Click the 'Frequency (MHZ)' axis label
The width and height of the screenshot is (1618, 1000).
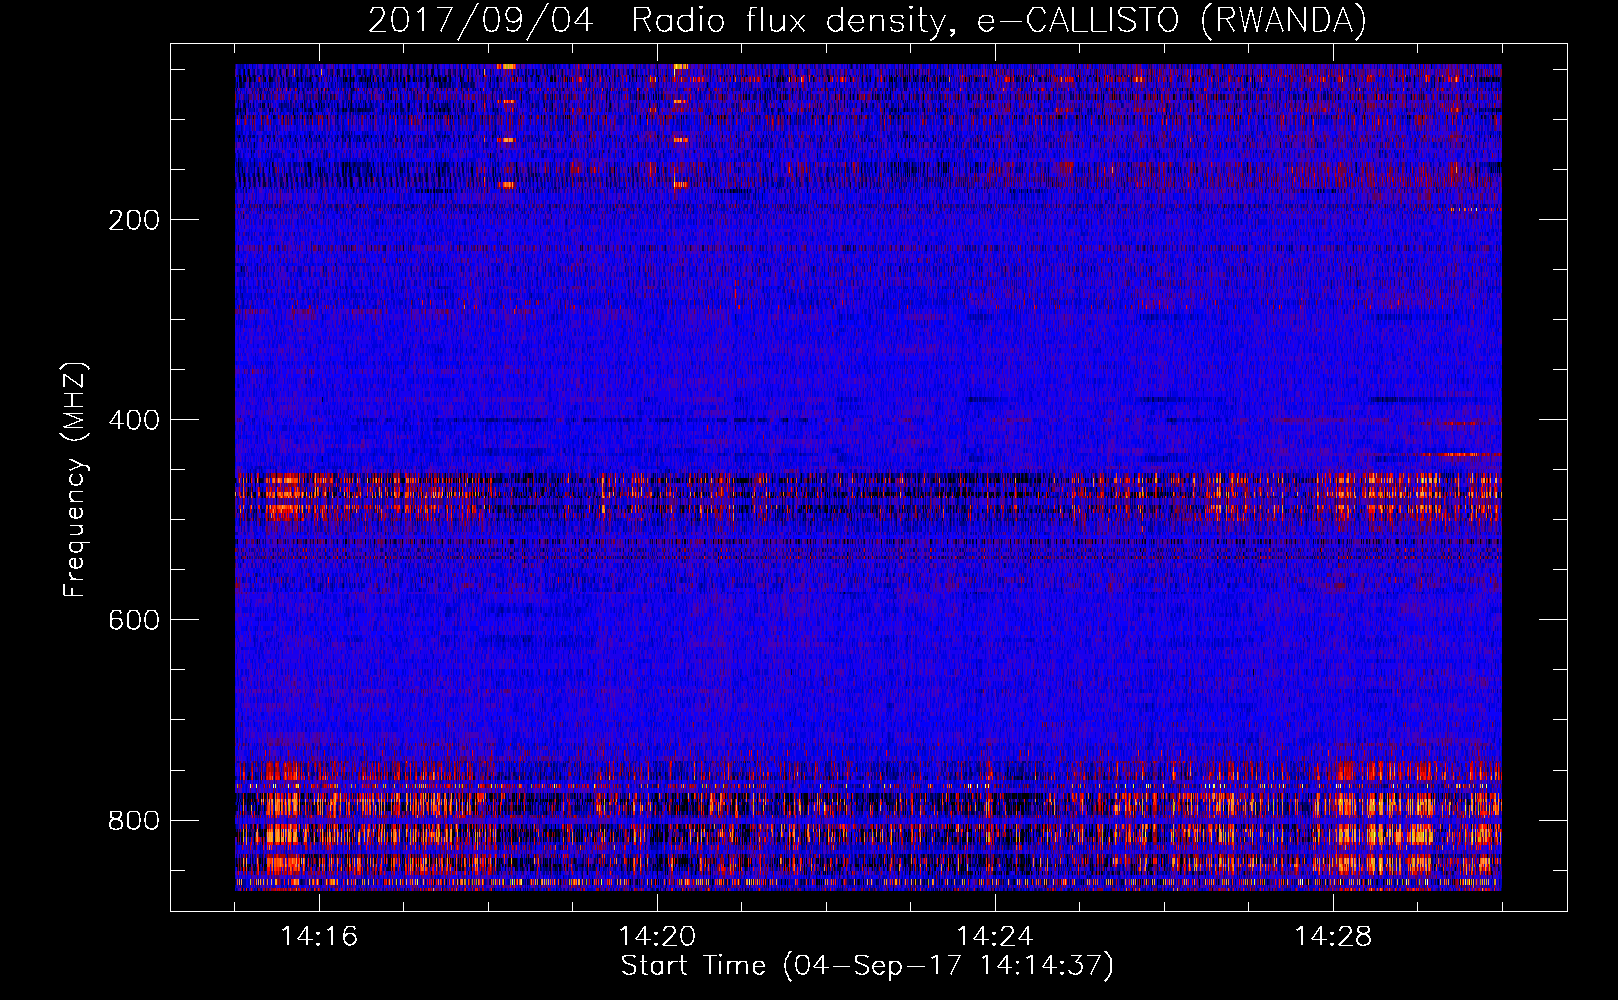coord(75,480)
